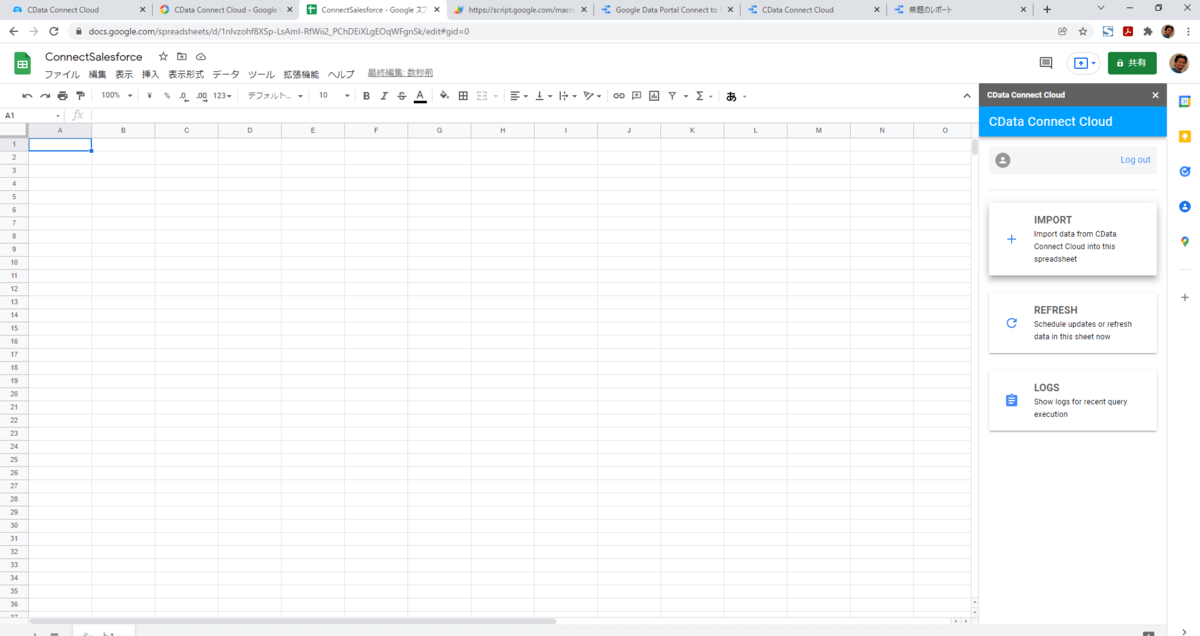1200x636 pixels.
Task: Move document using folder icon
Action: point(182,57)
